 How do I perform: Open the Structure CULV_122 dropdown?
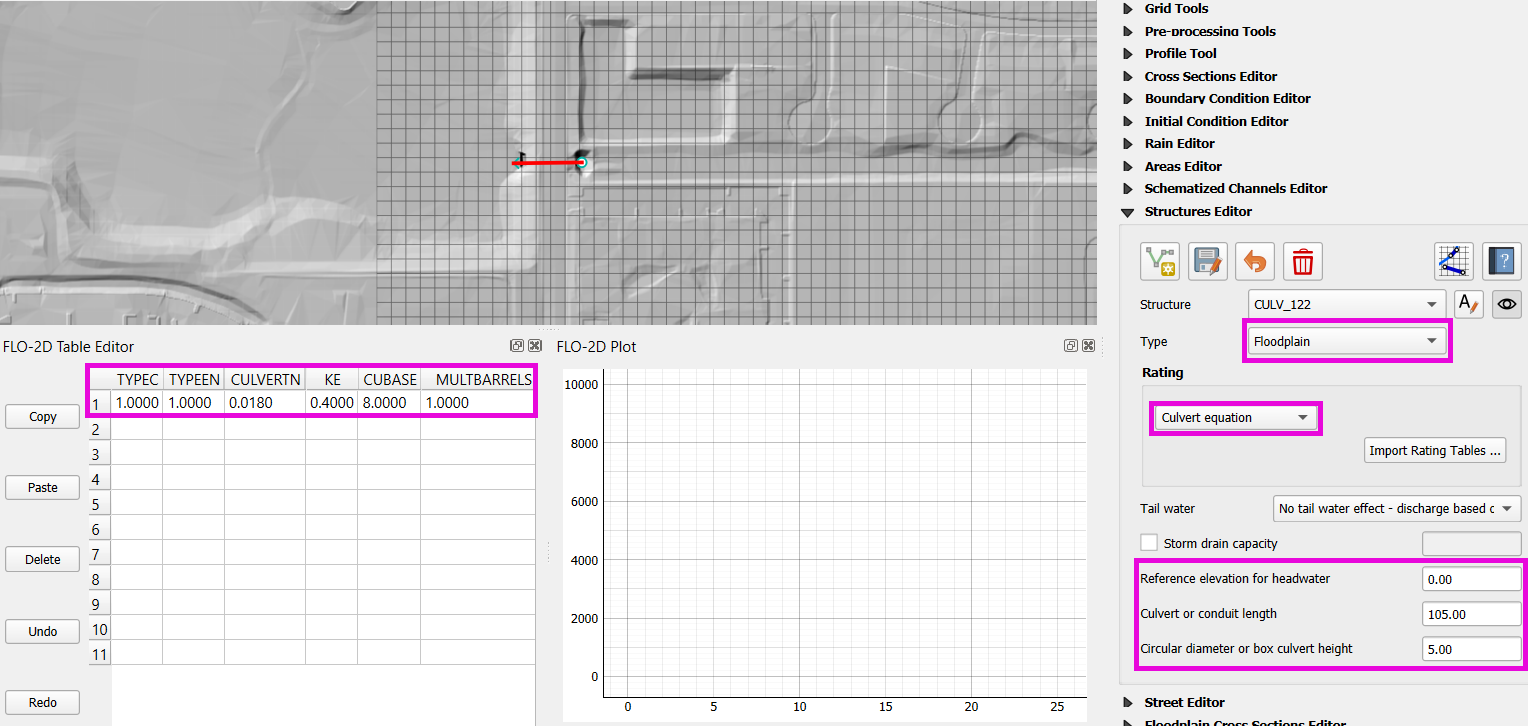pyautogui.click(x=1347, y=304)
